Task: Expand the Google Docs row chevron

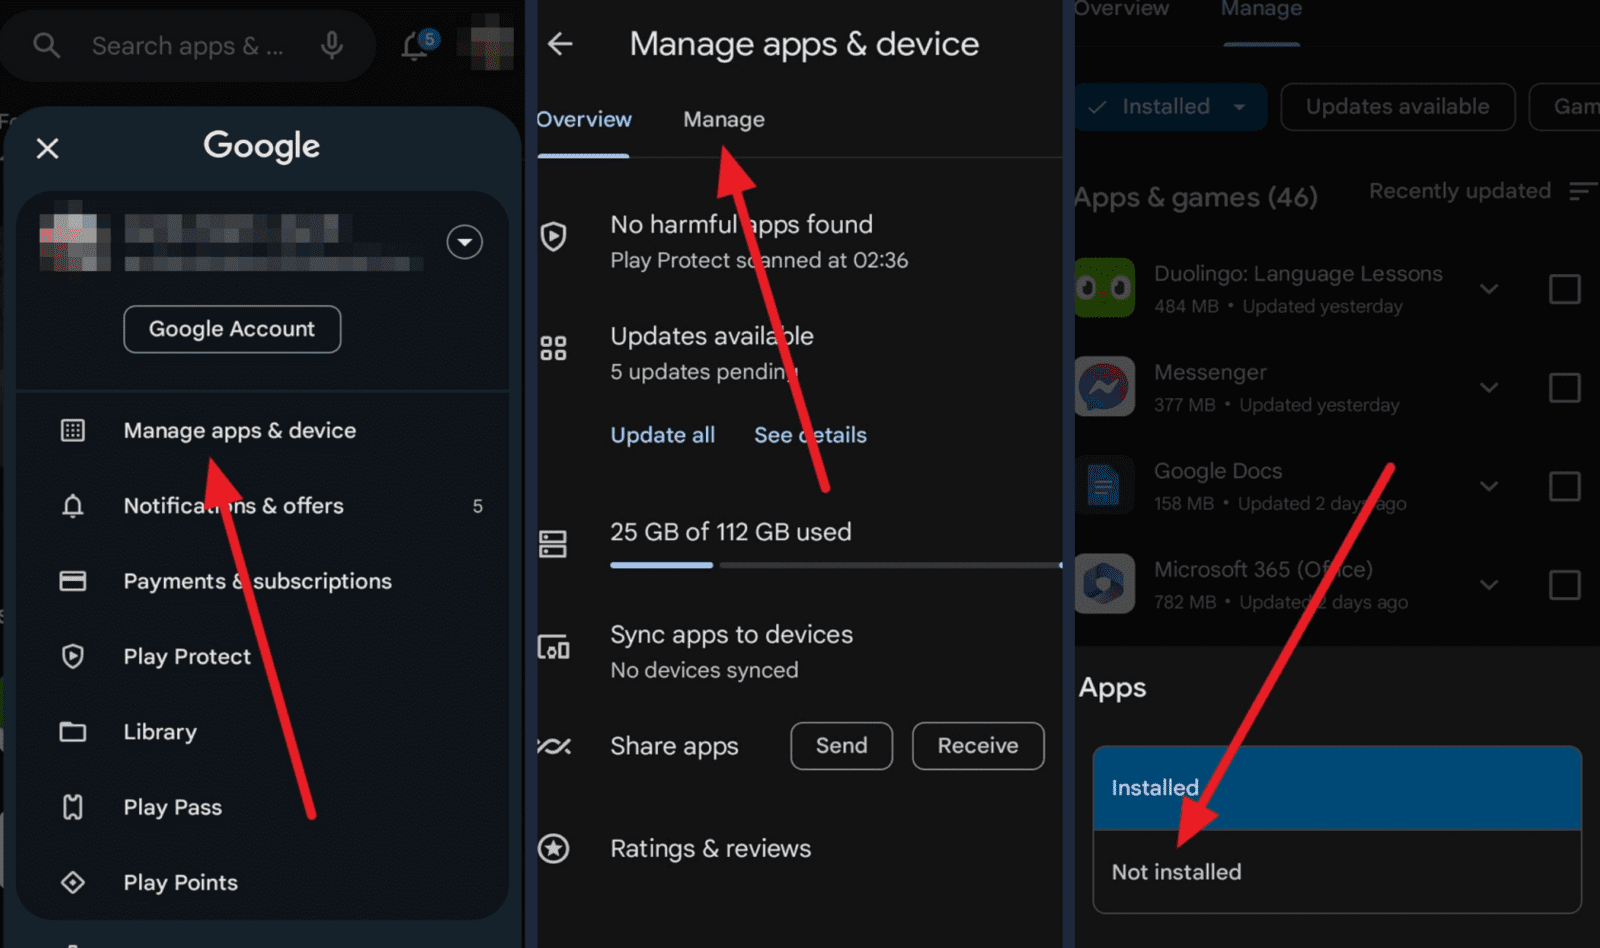Action: pos(1489,486)
